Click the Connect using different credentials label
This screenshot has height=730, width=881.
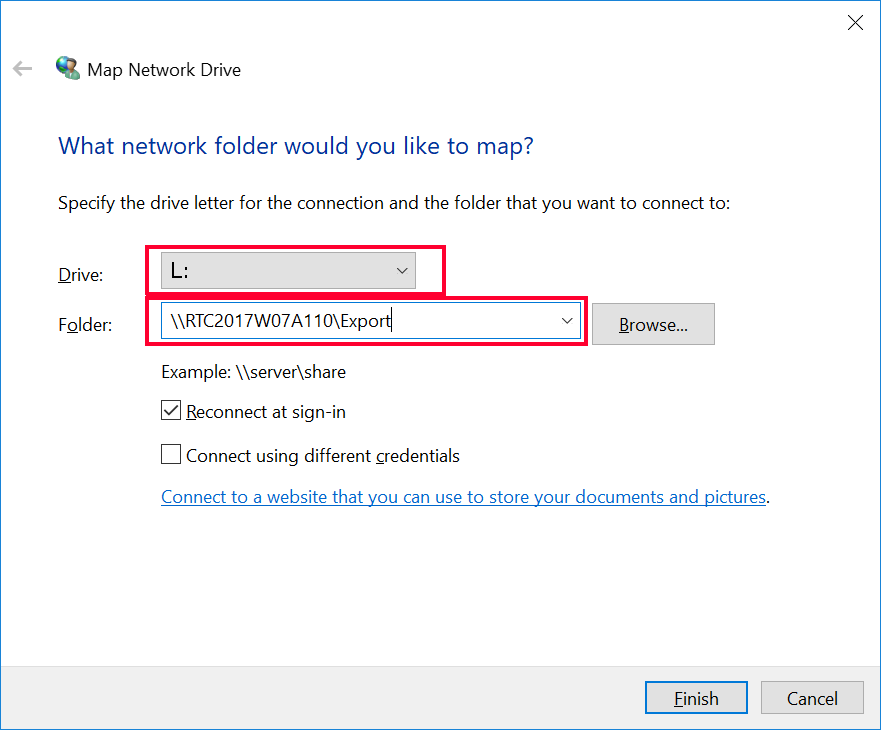coord(323,456)
